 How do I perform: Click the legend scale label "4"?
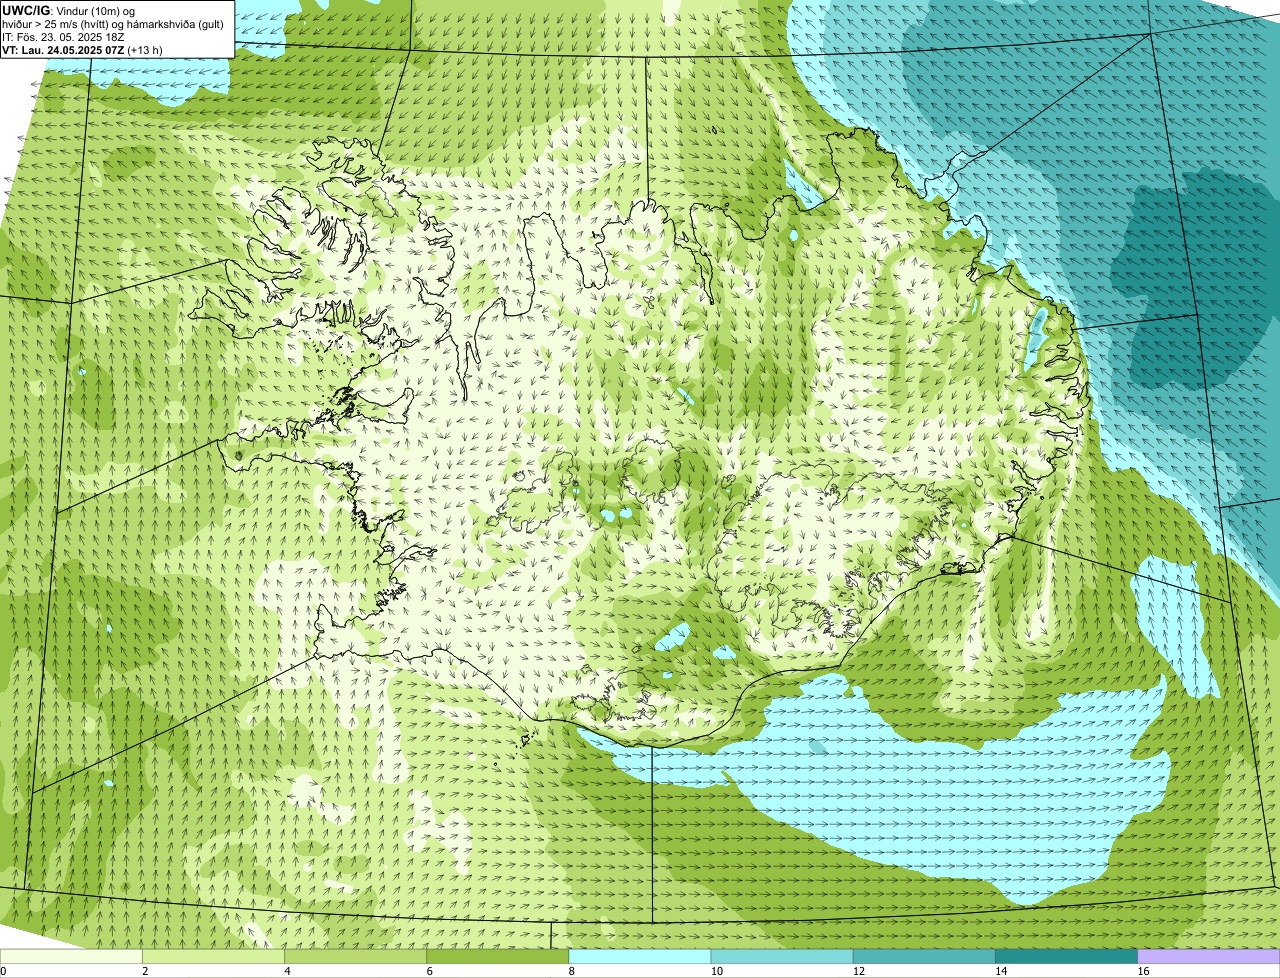point(287,971)
